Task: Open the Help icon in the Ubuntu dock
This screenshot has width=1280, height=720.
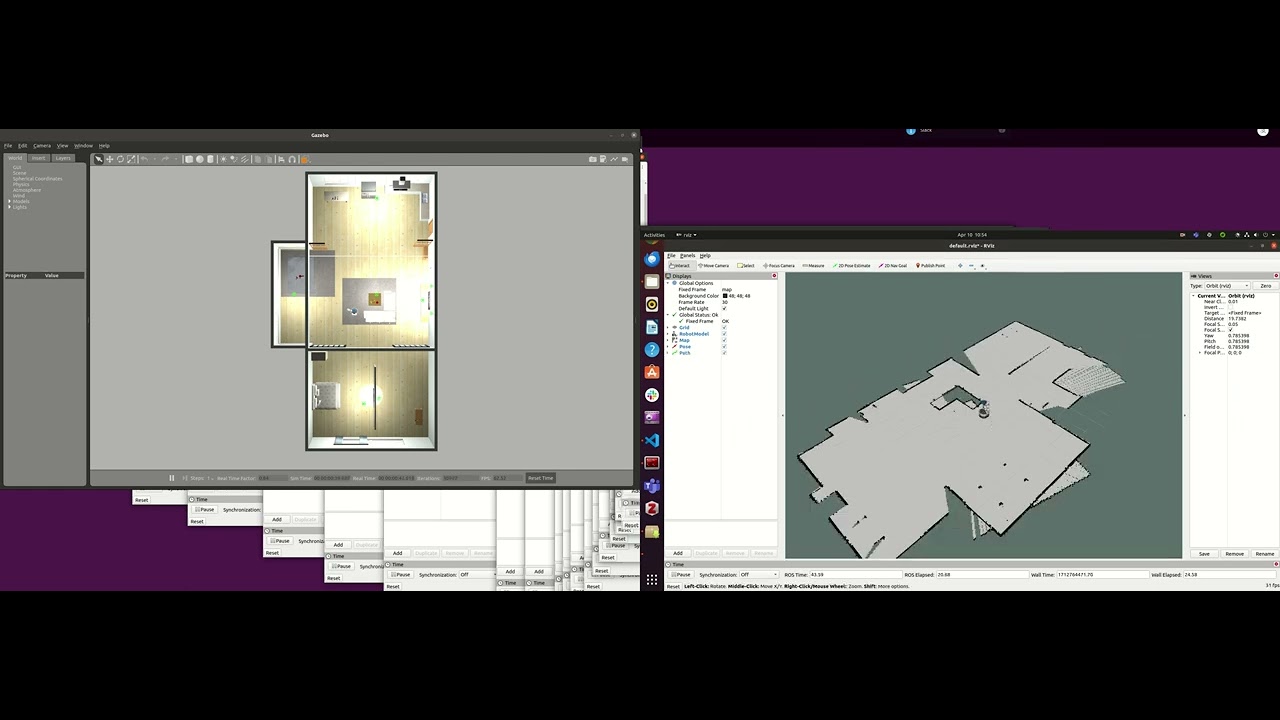Action: (652, 349)
